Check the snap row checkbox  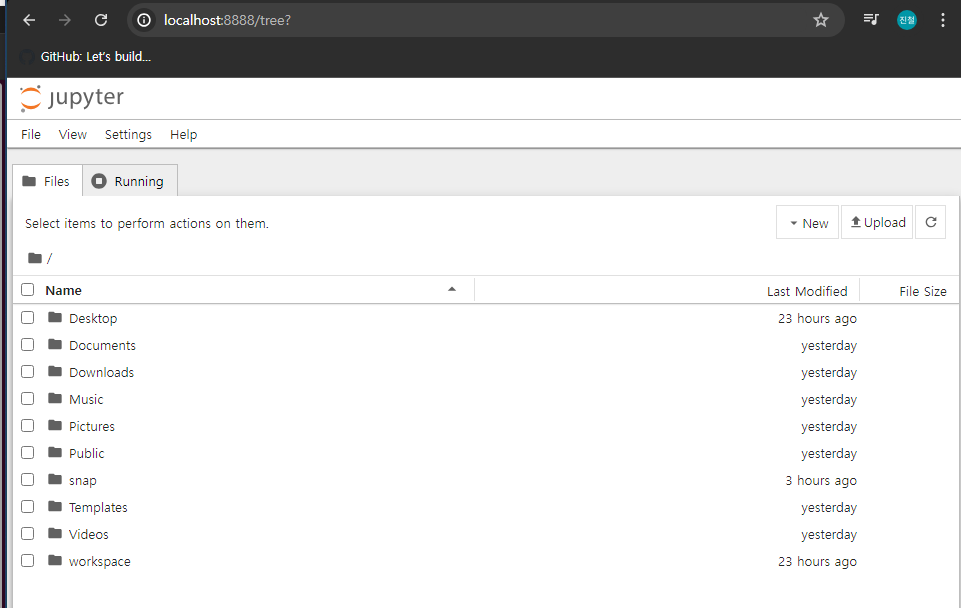click(28, 479)
